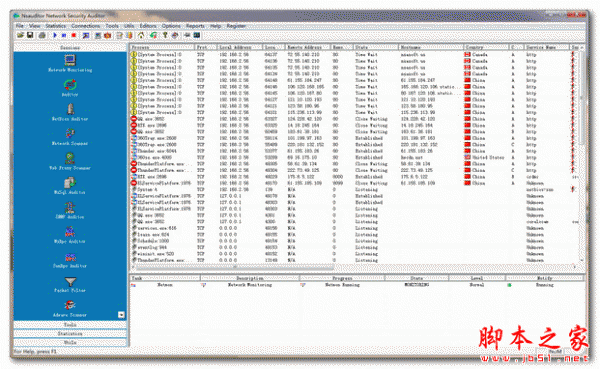Expand the Tools sidebar group

point(70,325)
